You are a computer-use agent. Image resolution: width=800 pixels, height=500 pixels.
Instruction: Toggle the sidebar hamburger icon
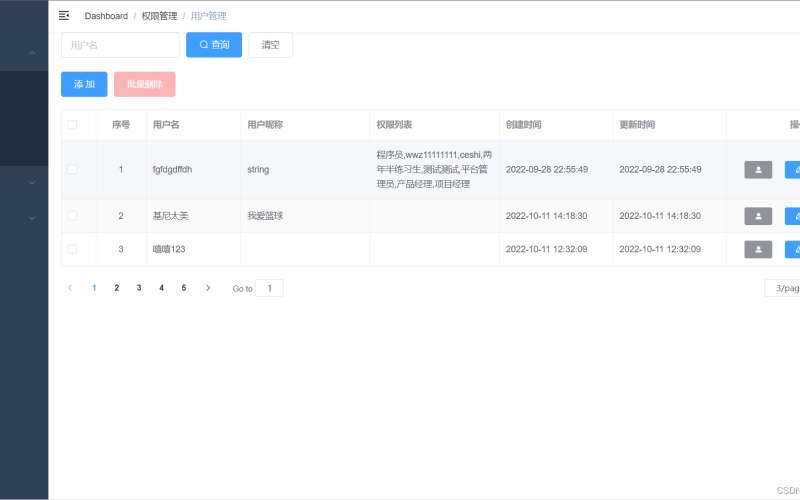pyautogui.click(x=64, y=16)
